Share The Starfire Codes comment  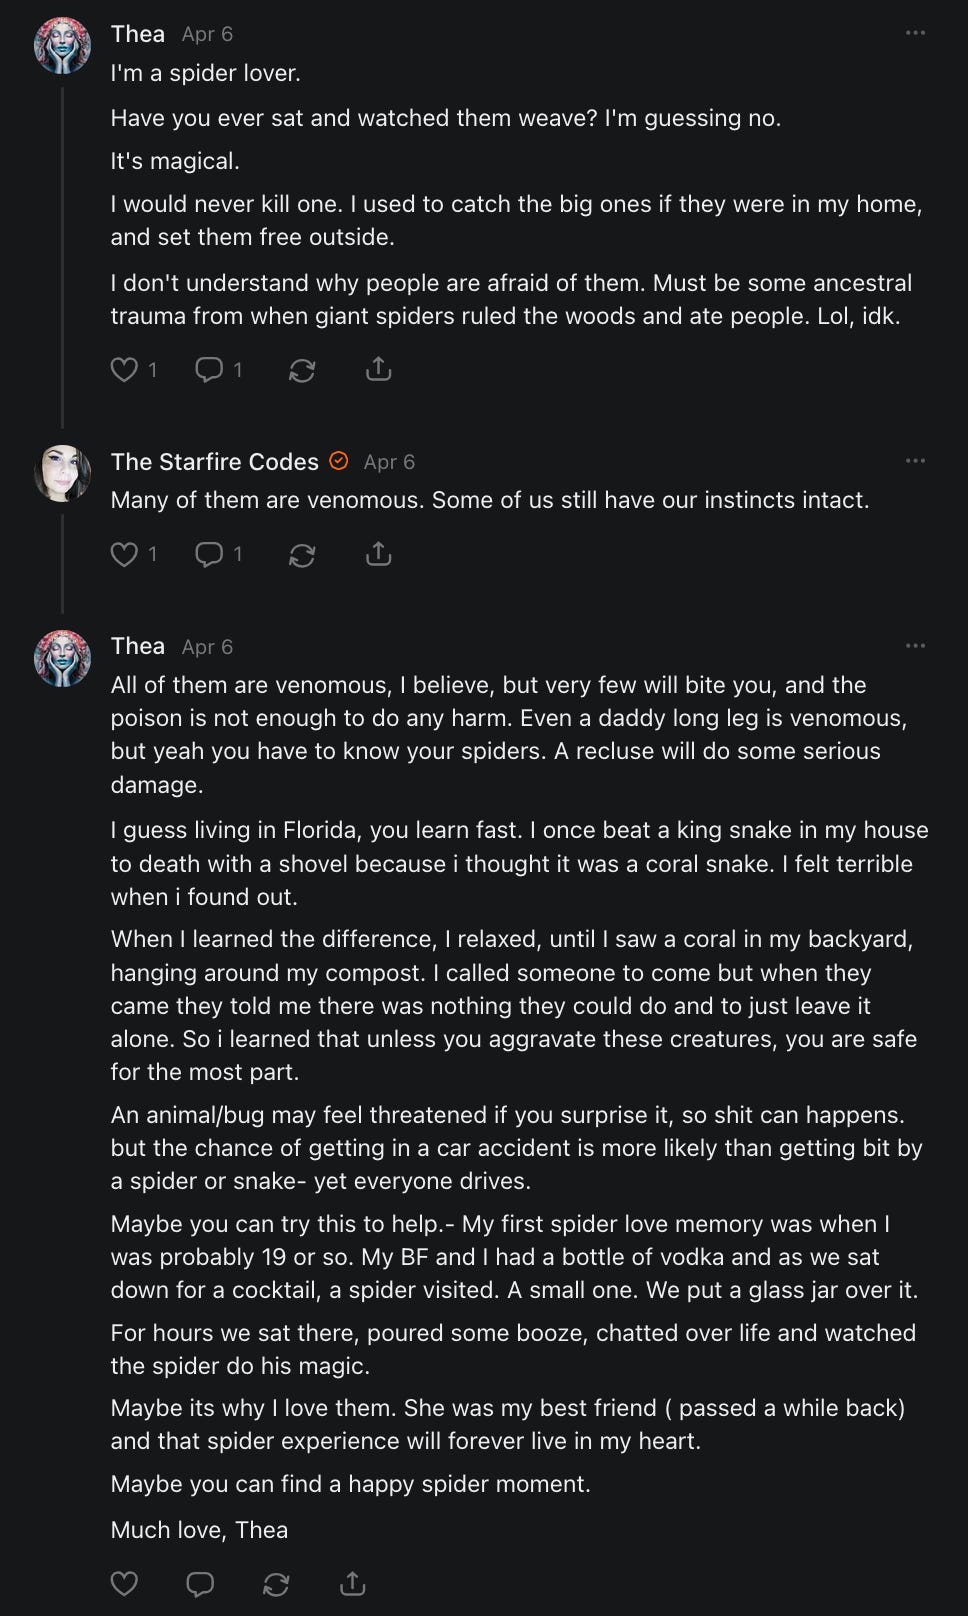pyautogui.click(x=378, y=554)
